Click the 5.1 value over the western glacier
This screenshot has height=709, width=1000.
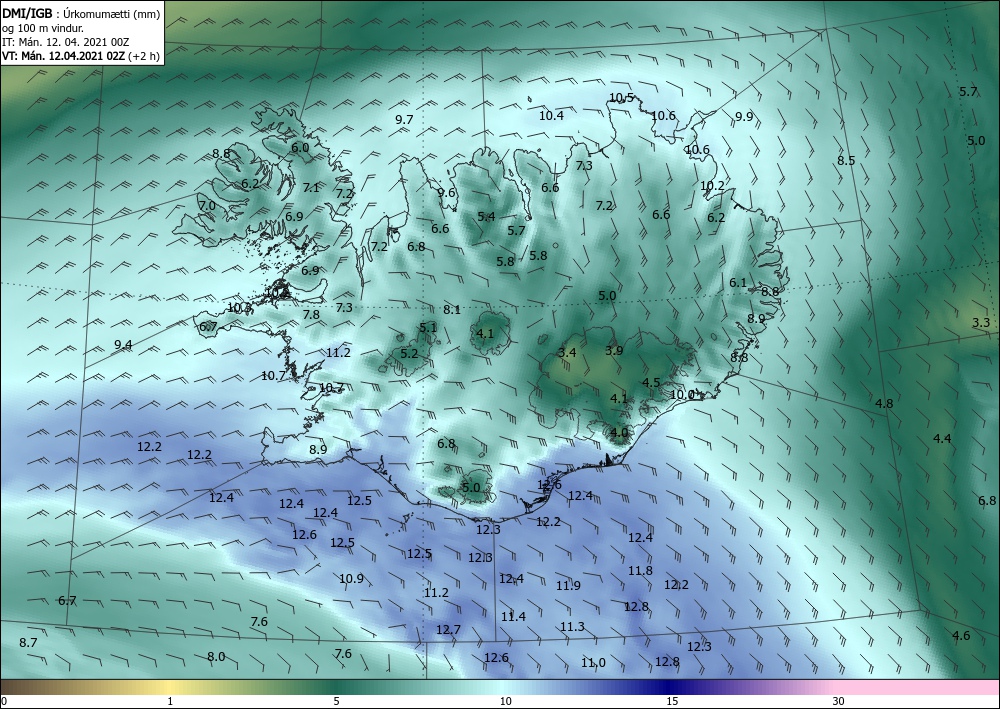(x=428, y=328)
